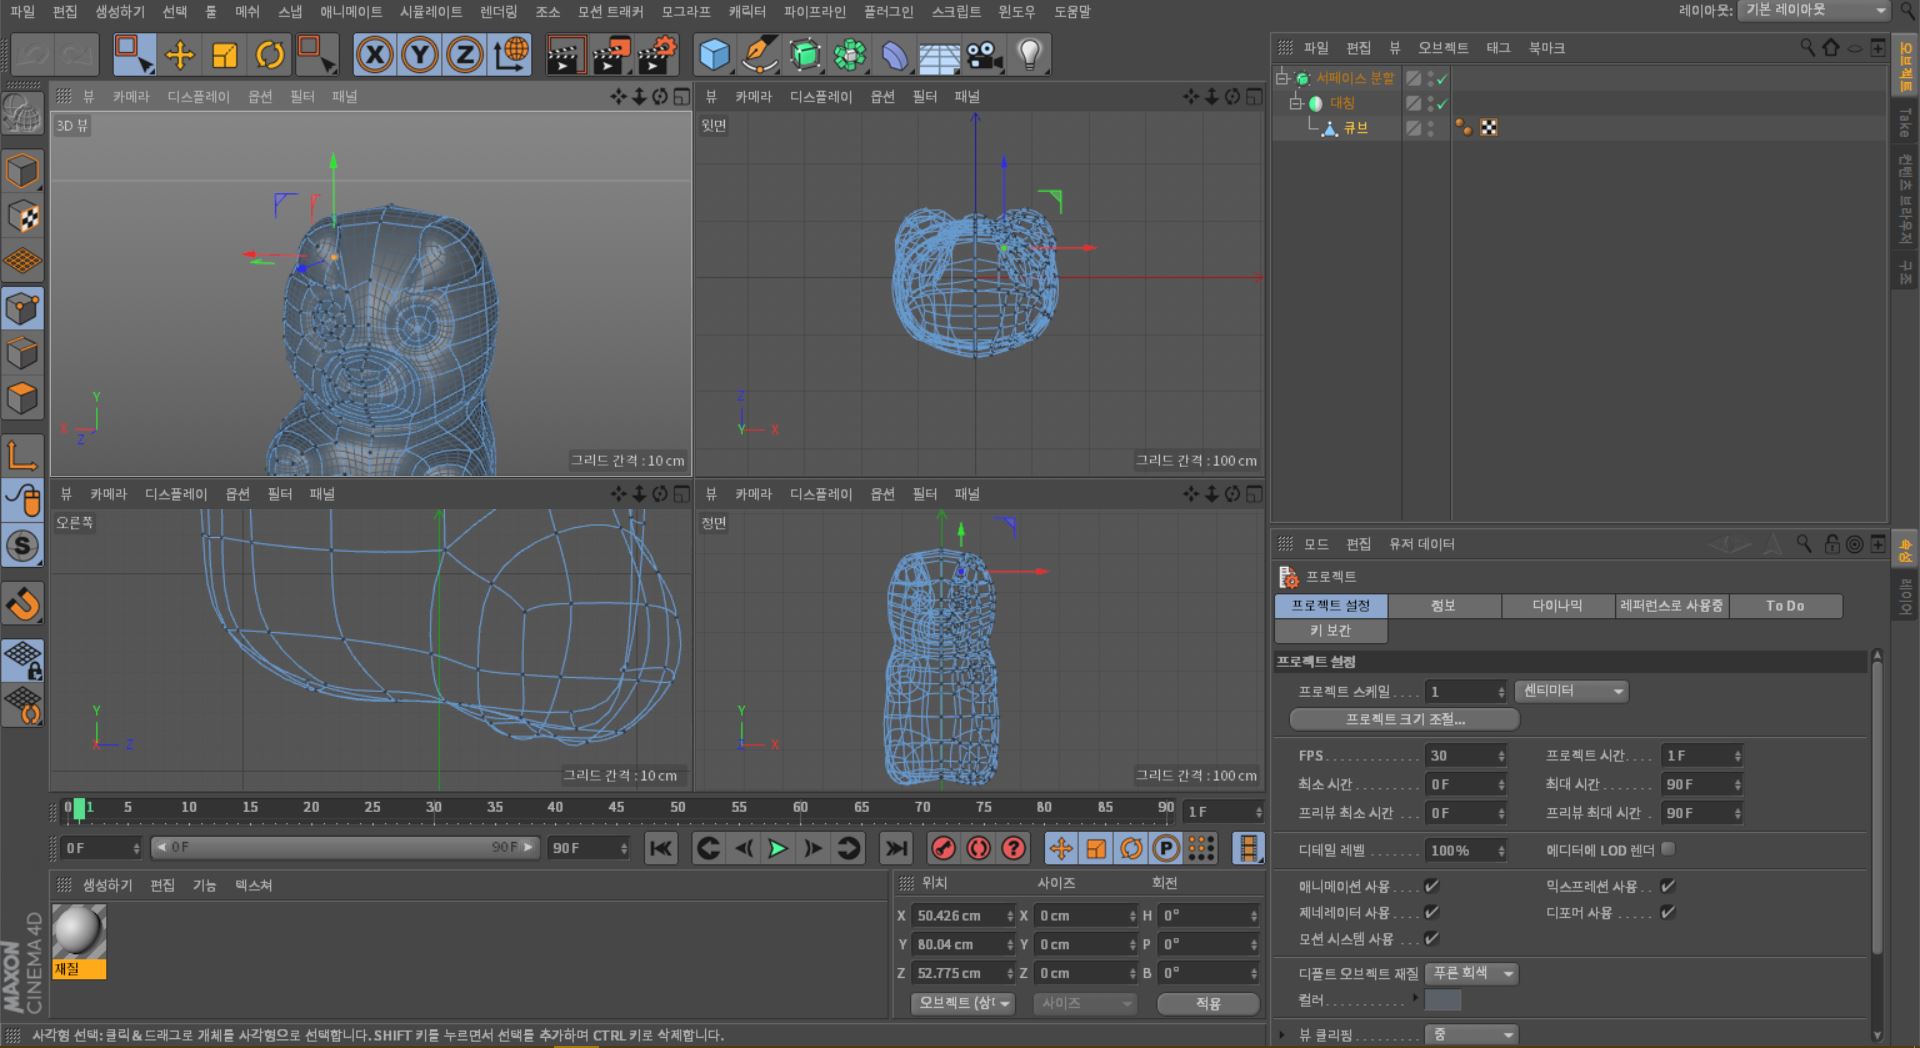The width and height of the screenshot is (1920, 1048).
Task: Go to start of timeline
Action: point(661,848)
